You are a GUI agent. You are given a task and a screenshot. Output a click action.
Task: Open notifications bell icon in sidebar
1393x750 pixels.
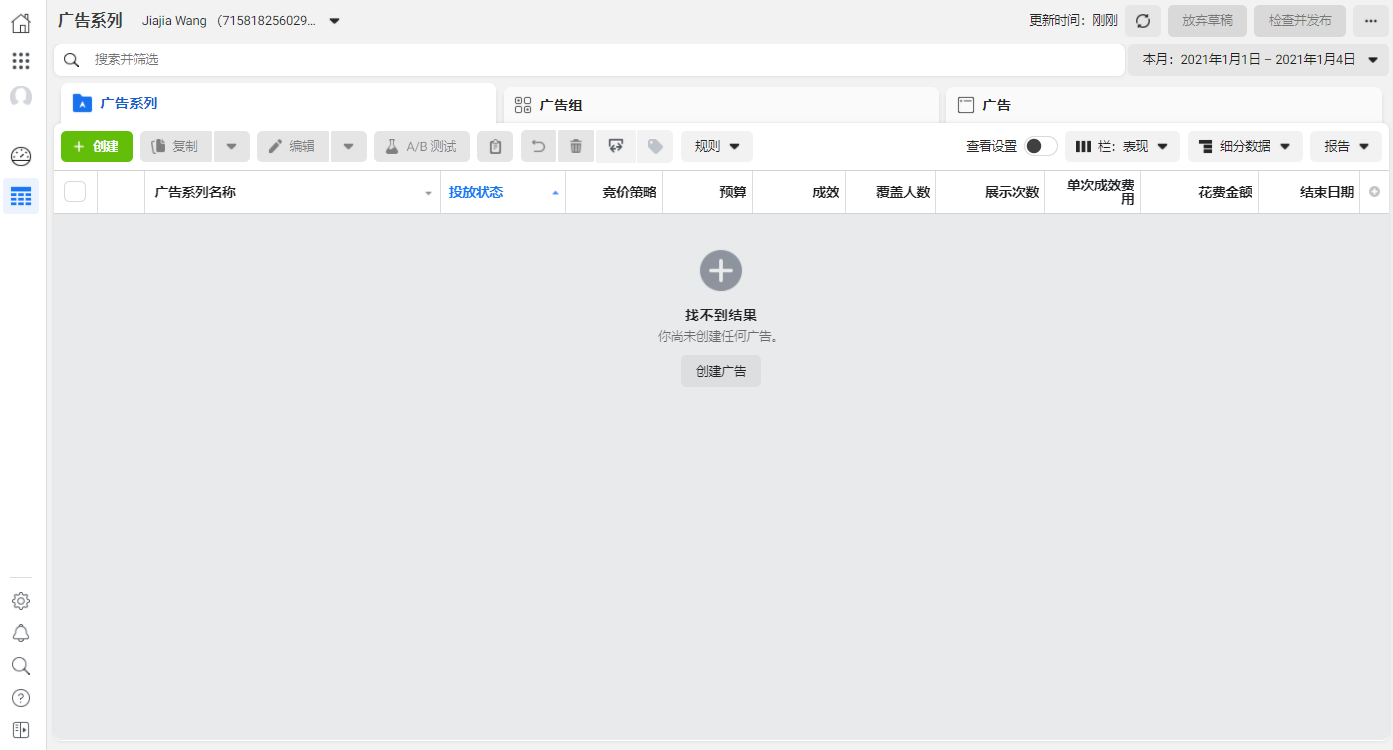click(x=21, y=633)
